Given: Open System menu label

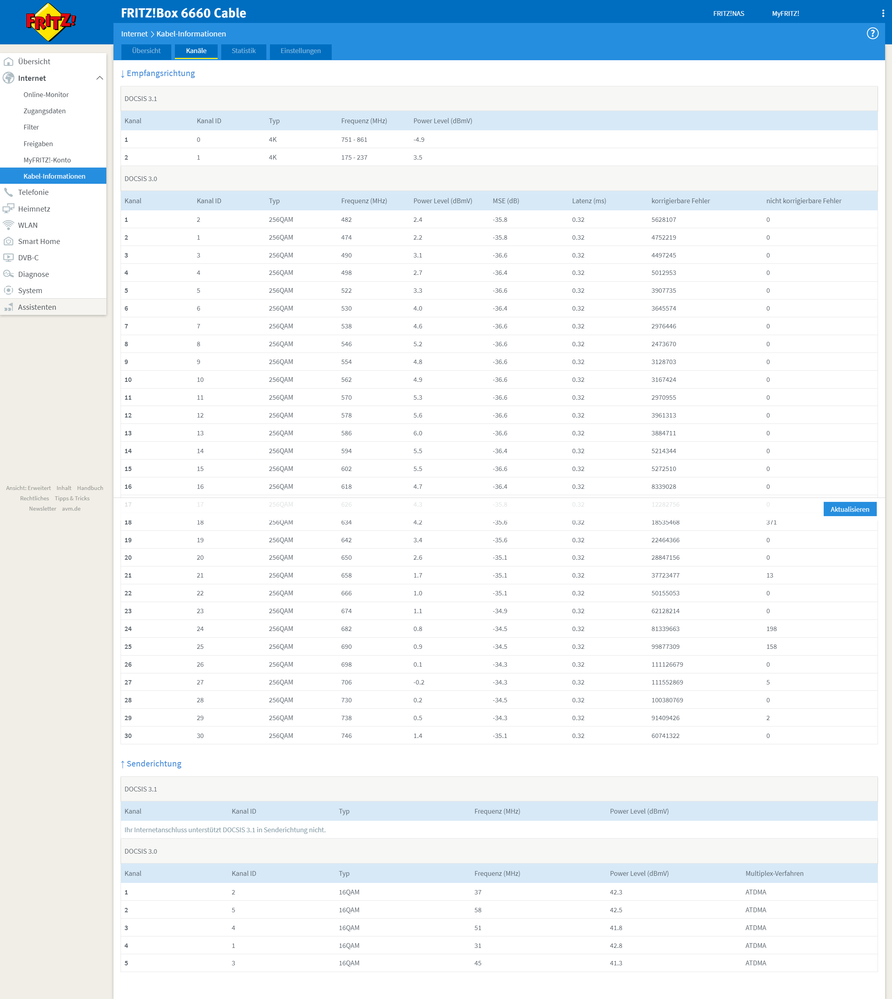Looking at the screenshot, I should (30, 291).
